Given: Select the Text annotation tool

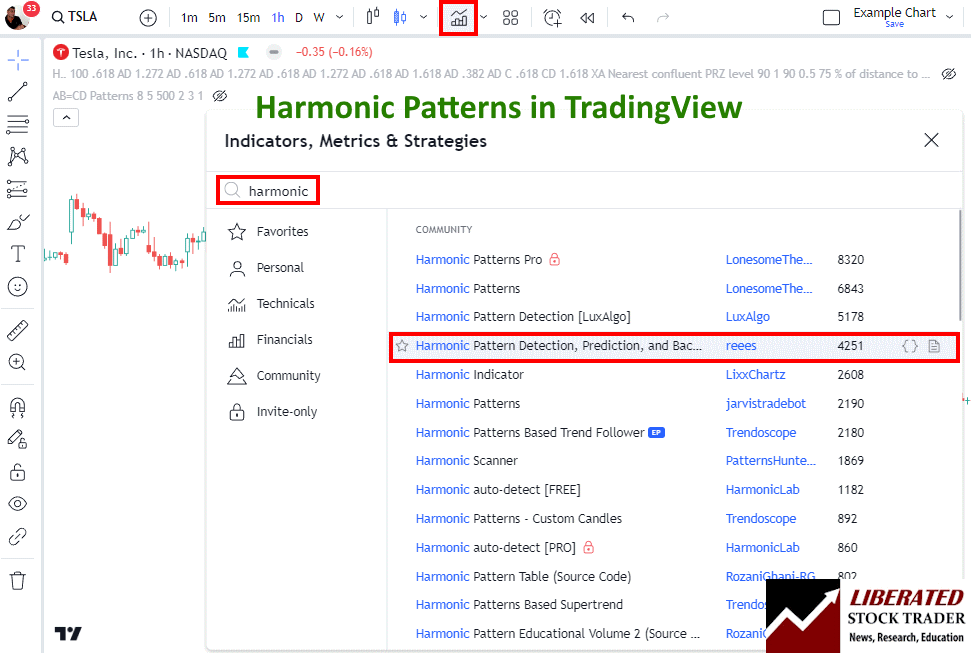Looking at the screenshot, I should tap(20, 255).
